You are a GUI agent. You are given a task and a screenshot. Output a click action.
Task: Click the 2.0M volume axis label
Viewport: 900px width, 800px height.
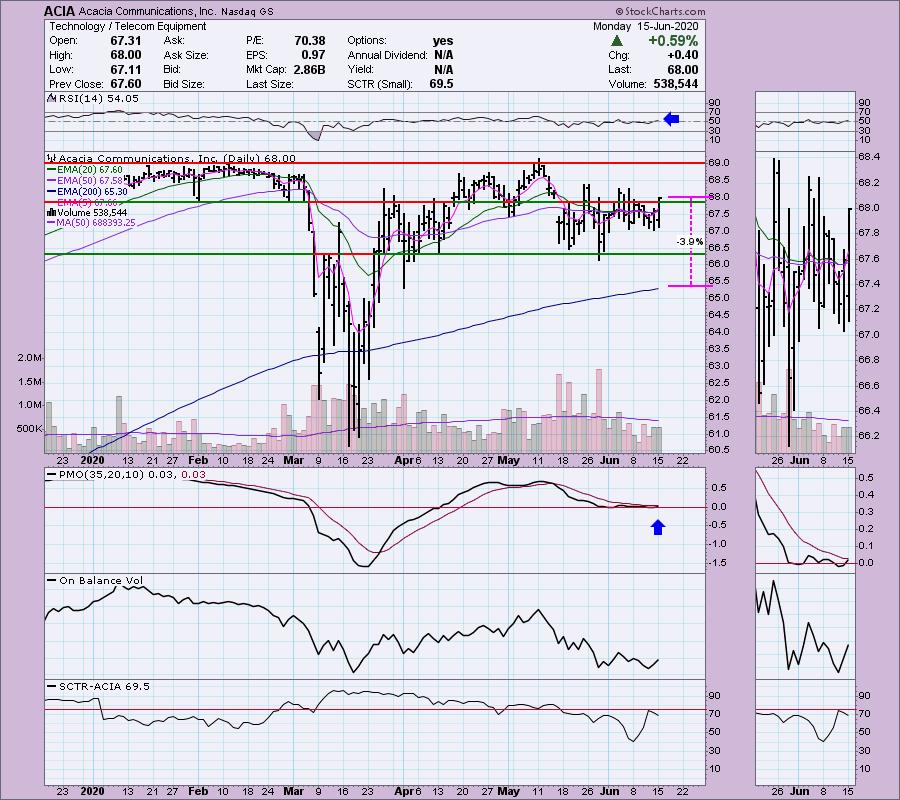point(30,358)
